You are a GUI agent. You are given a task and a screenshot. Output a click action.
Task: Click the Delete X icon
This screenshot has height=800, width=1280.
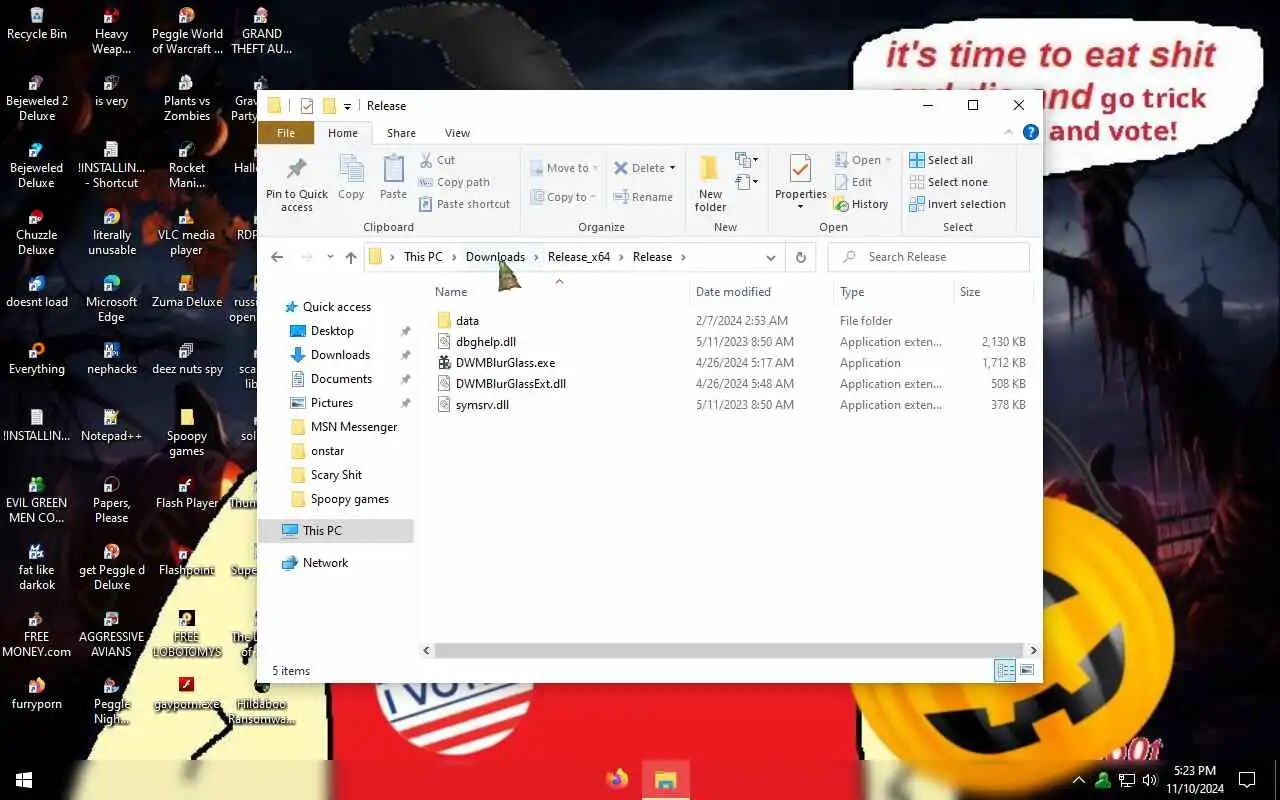tap(621, 168)
